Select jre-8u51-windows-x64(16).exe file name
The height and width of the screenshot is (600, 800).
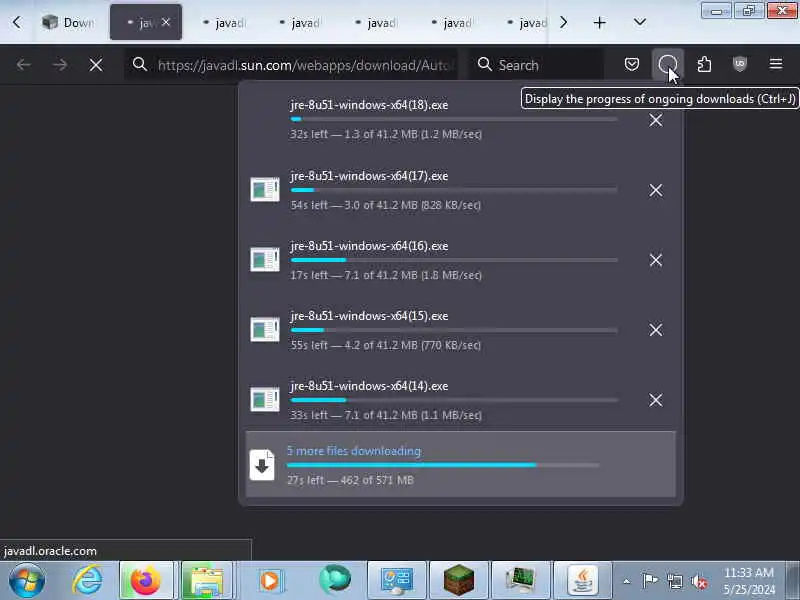pyautogui.click(x=369, y=246)
